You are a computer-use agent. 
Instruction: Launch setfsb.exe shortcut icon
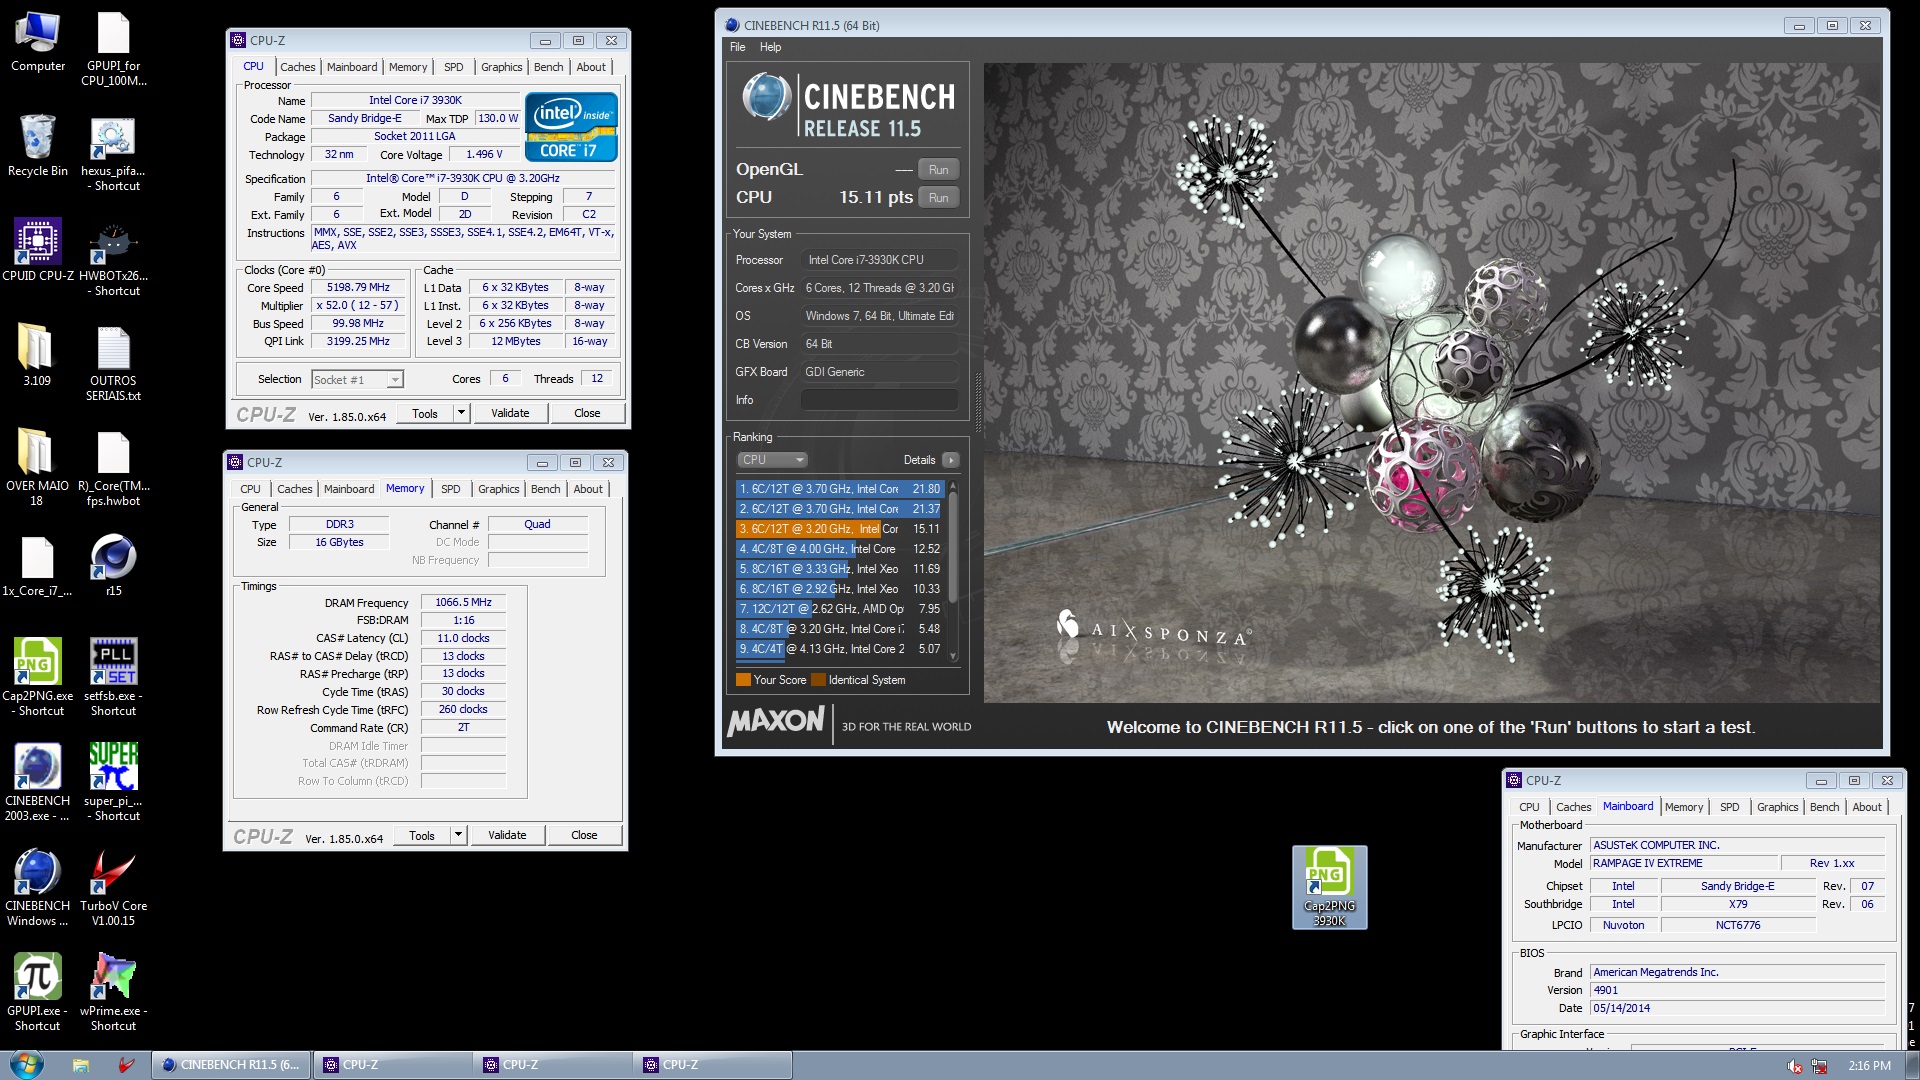click(x=114, y=677)
